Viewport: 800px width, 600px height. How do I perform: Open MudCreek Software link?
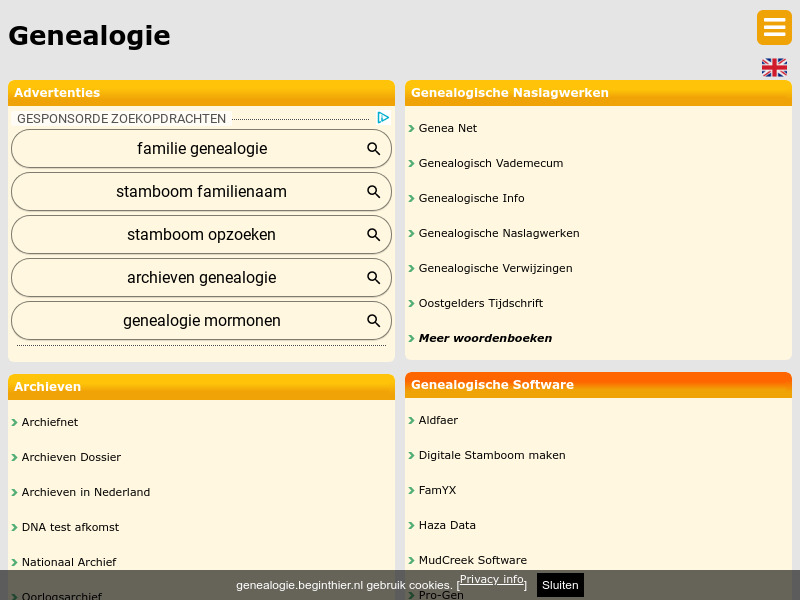(x=472, y=560)
